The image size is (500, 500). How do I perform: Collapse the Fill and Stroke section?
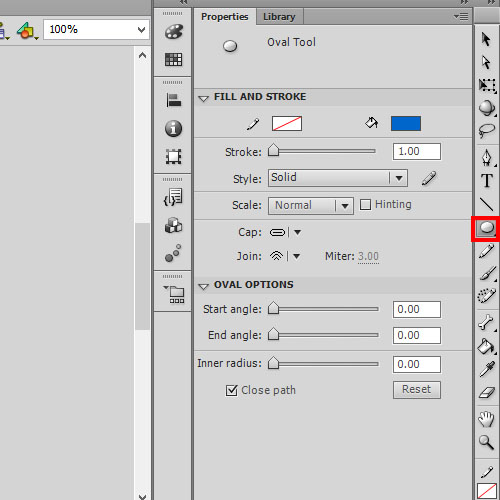click(x=203, y=98)
